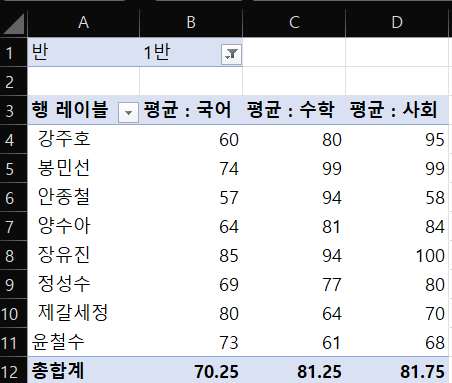Screen dimensions: 452x383
Task: Select 장유진's 사회 score 100
Action: [397, 255]
